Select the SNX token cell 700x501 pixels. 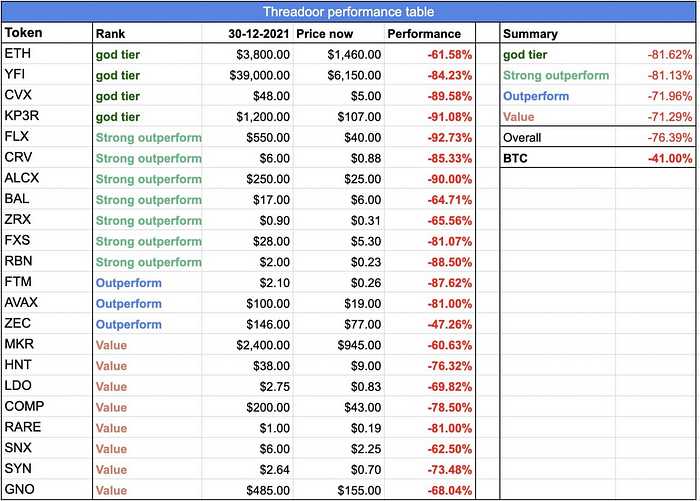(47, 448)
